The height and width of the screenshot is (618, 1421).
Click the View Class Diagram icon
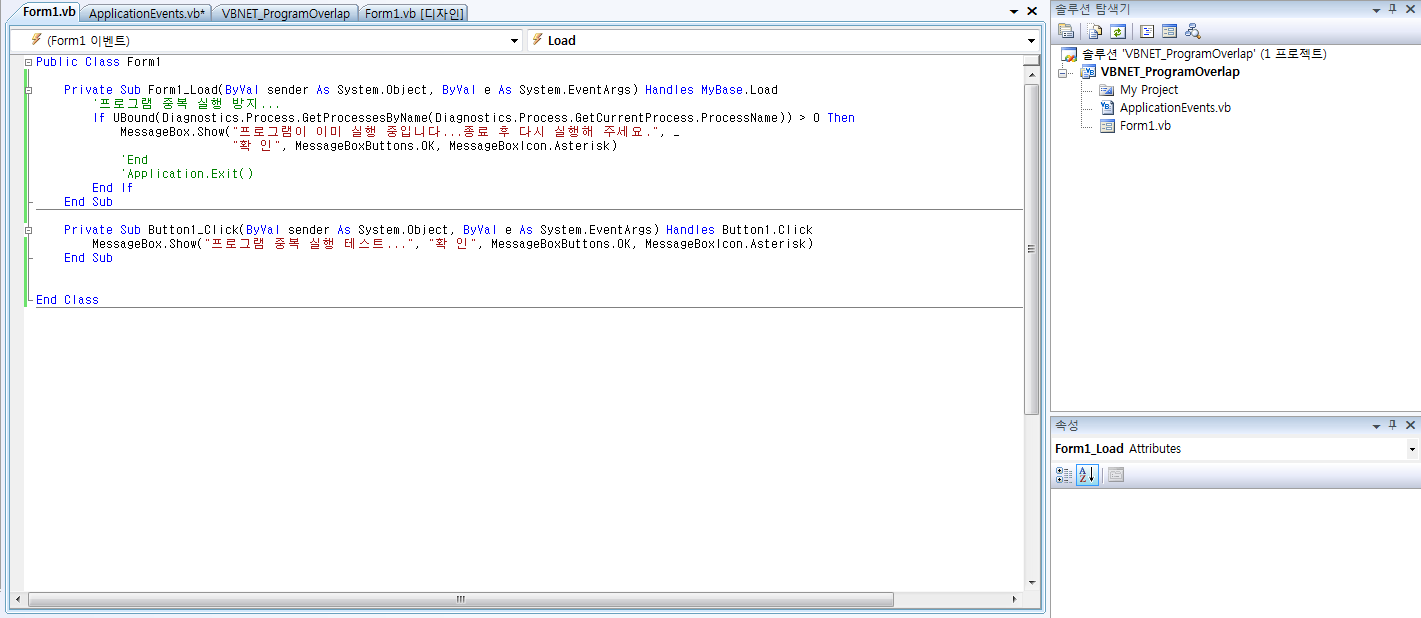point(1192,31)
